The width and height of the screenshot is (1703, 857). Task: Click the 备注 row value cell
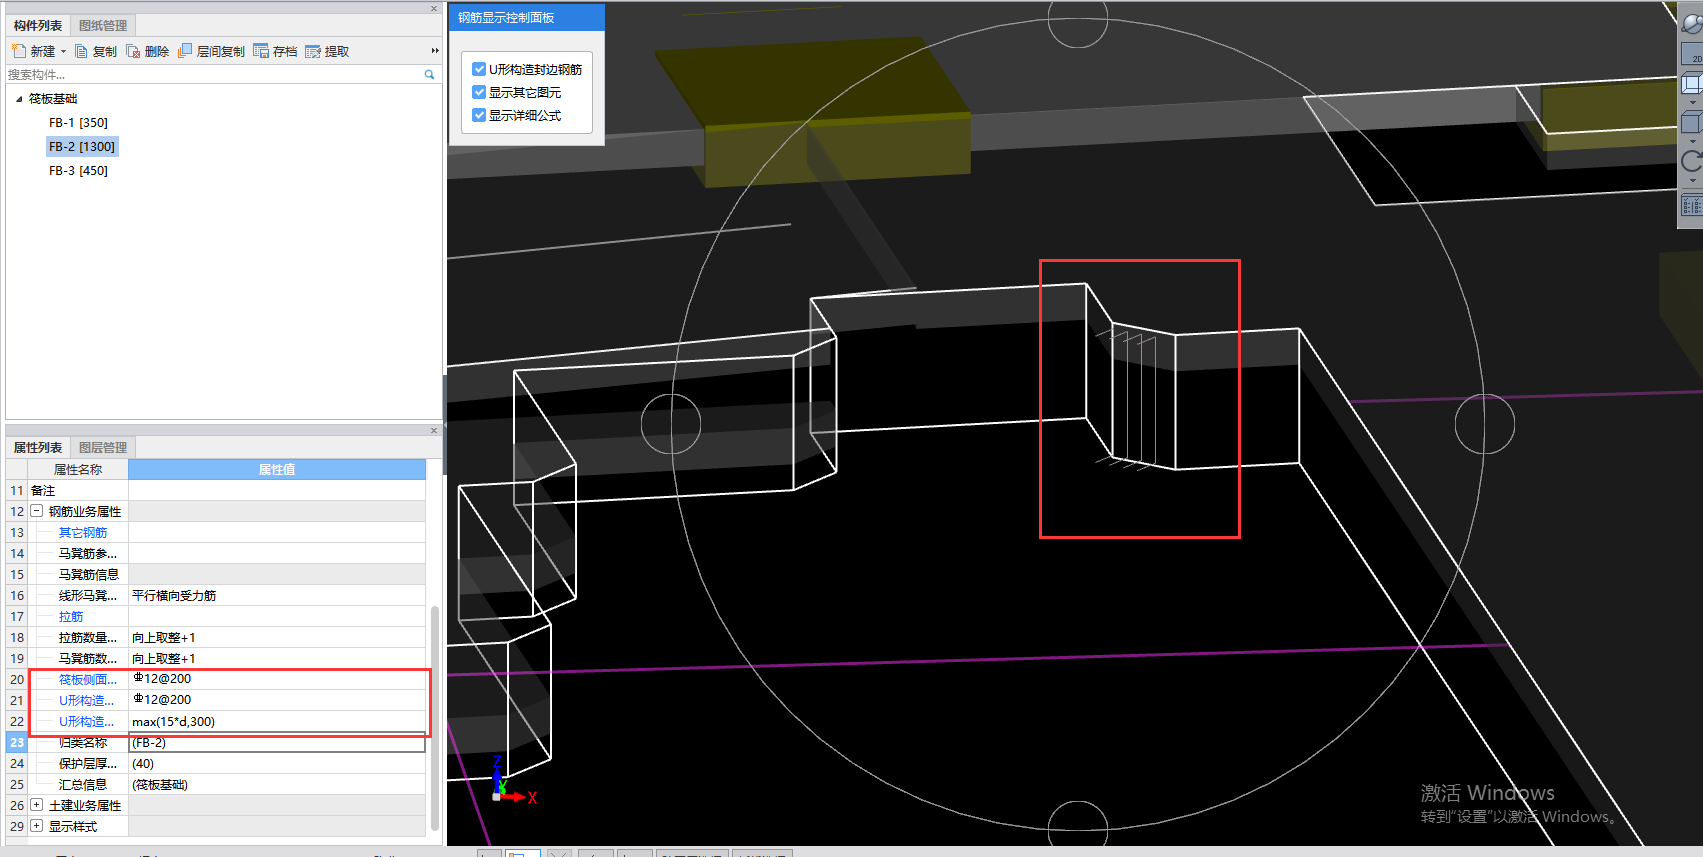click(x=277, y=490)
